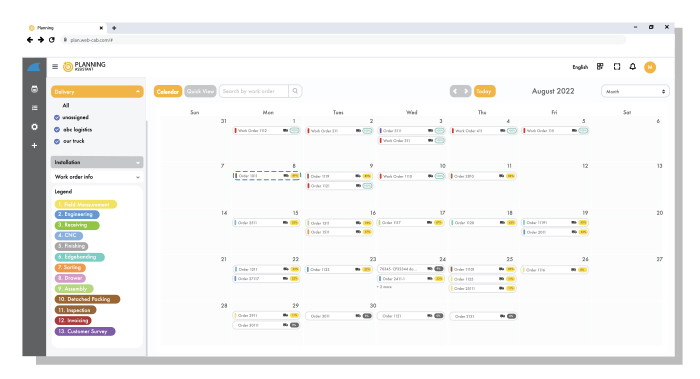The height and width of the screenshot is (379, 700).
Task: Switch to the Calendar tab
Action: coord(168,91)
